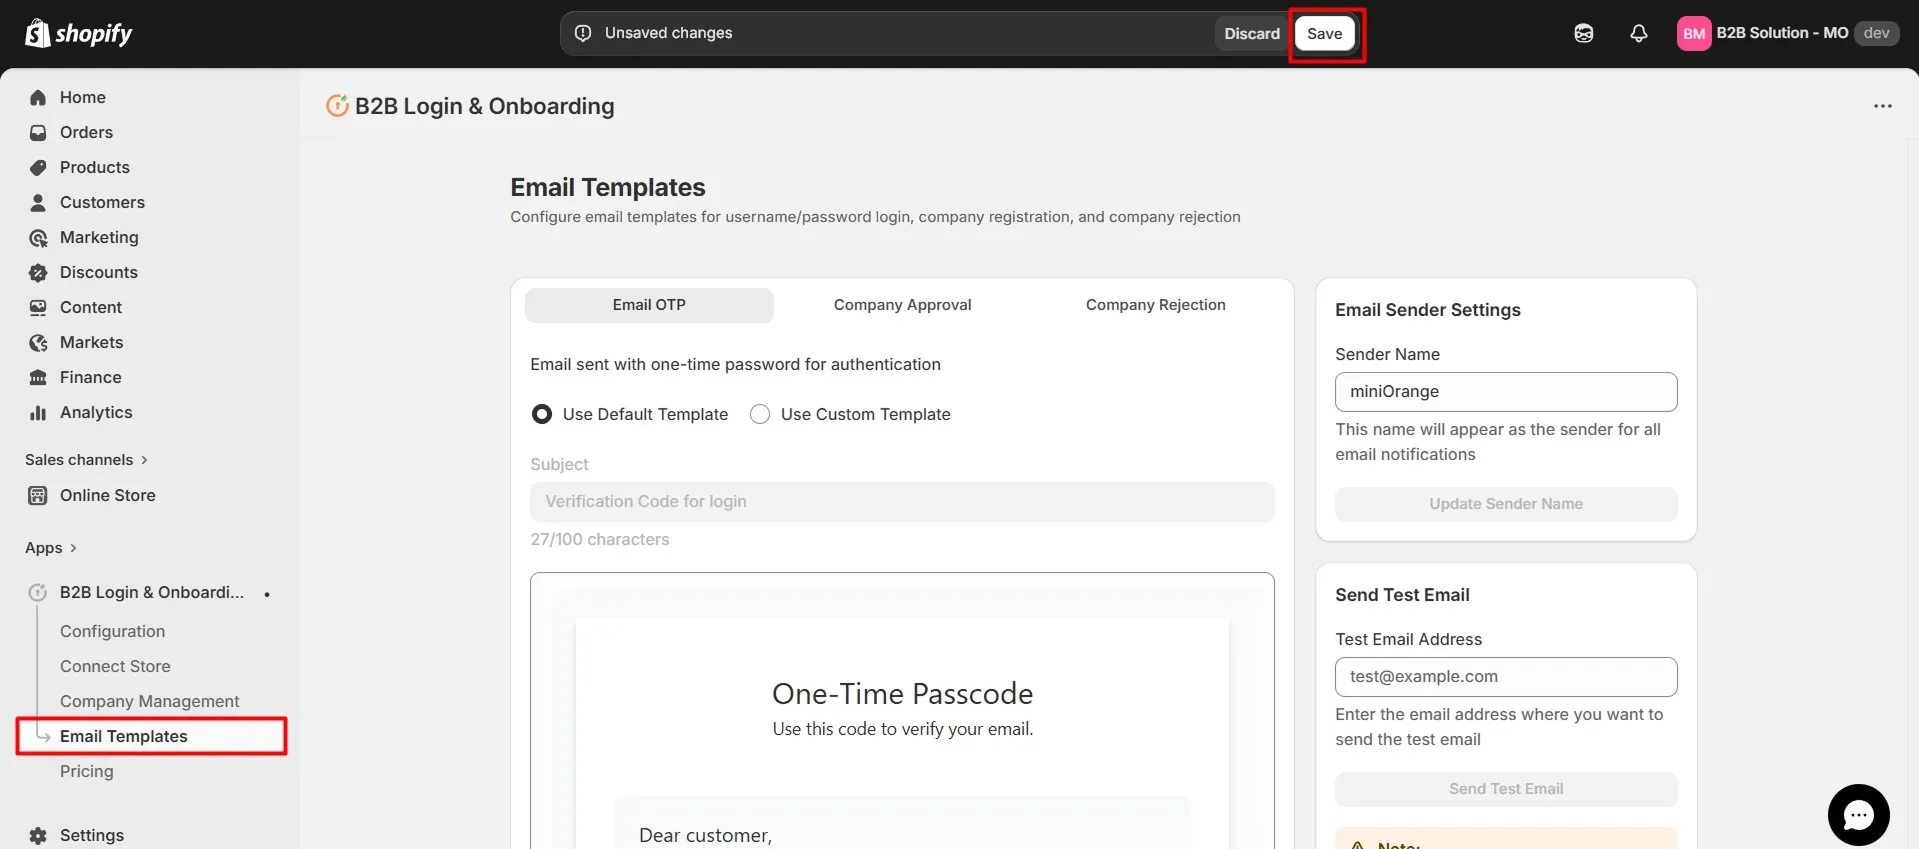Click the Marketing target icon

(x=38, y=237)
